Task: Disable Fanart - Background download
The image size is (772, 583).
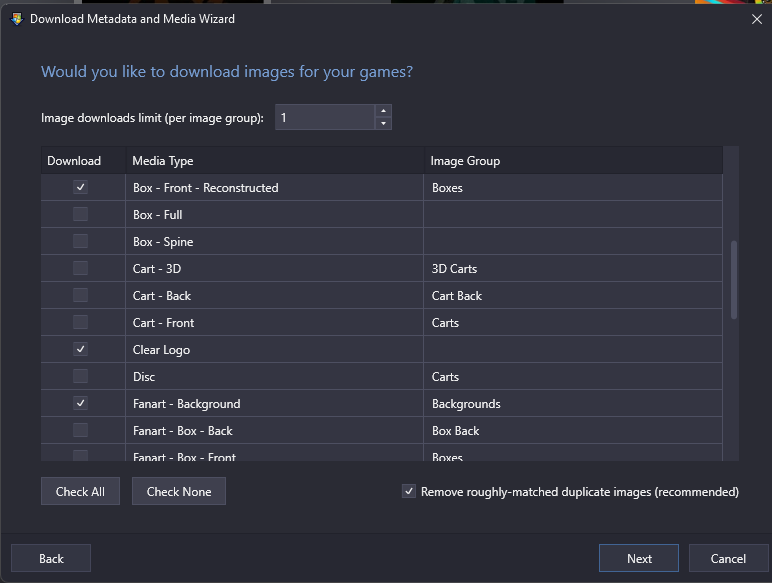Action: 80,403
